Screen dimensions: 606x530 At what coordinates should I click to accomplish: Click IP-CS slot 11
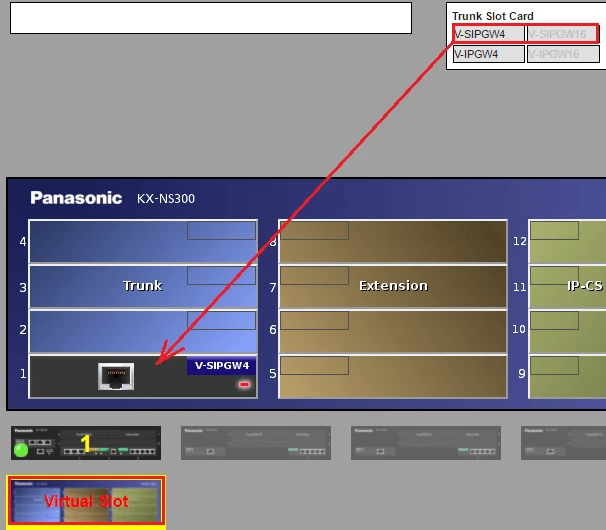point(568,286)
